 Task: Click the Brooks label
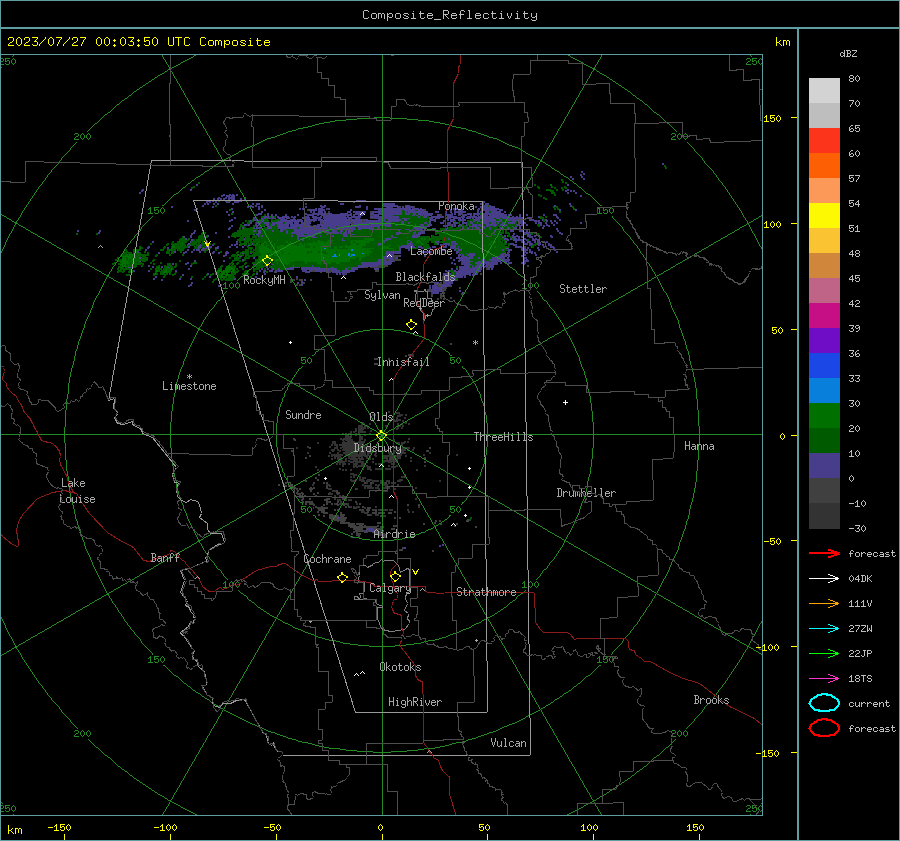pos(711,700)
